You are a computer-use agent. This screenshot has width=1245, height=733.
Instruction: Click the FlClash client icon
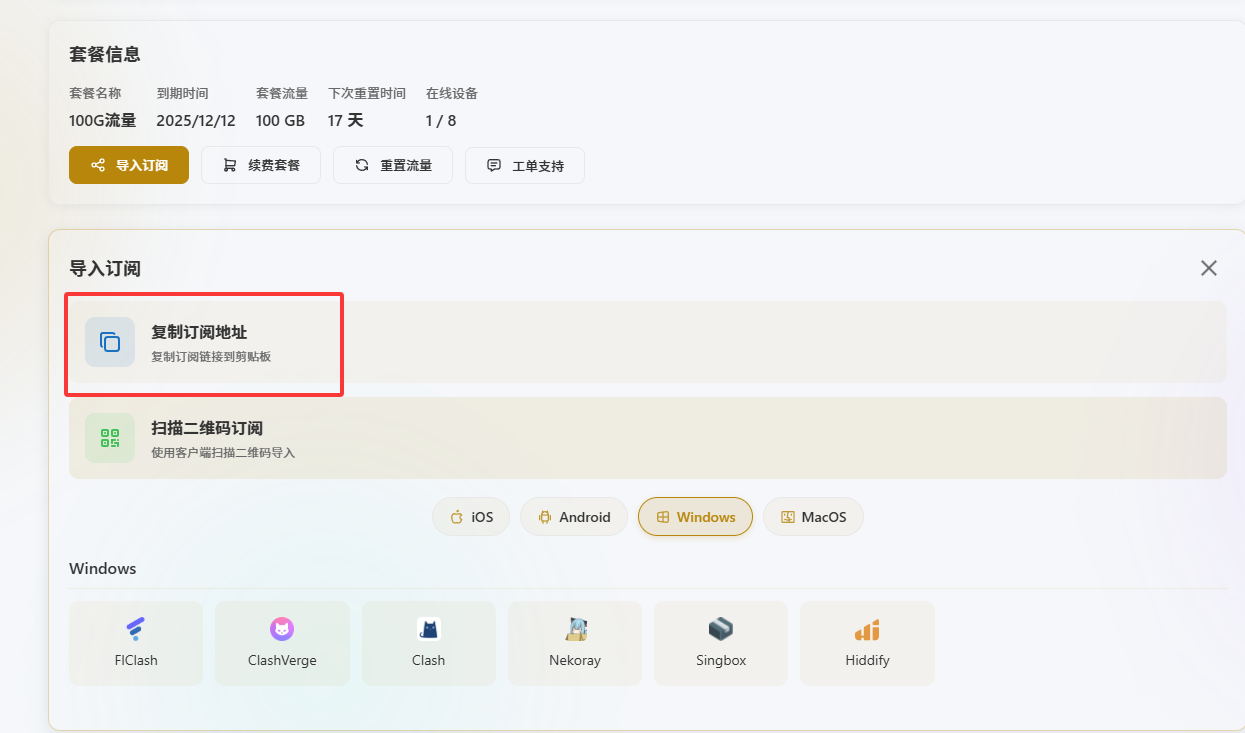tap(135, 629)
